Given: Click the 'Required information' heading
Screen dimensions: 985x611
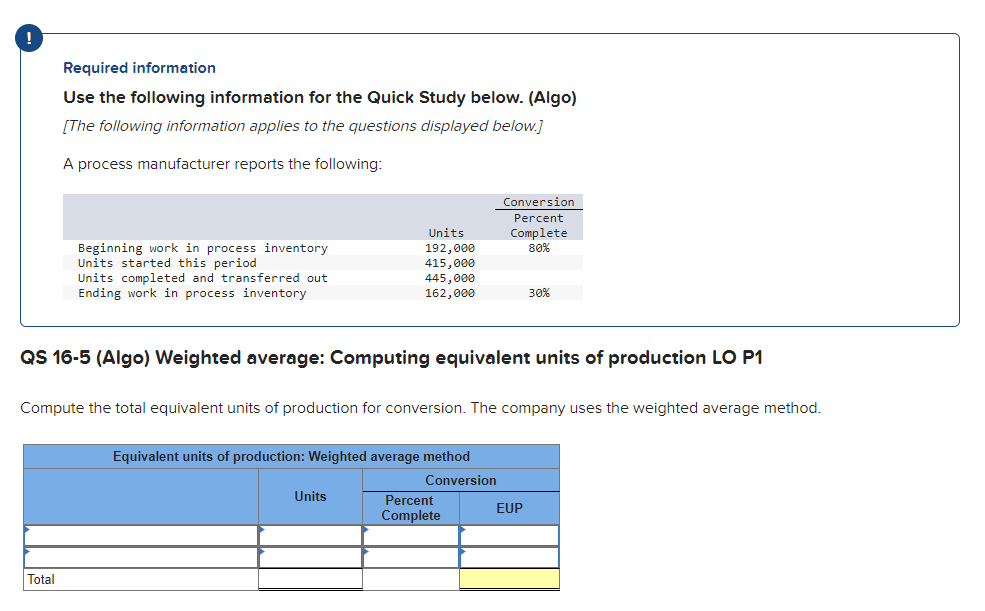Looking at the screenshot, I should click(x=139, y=68).
